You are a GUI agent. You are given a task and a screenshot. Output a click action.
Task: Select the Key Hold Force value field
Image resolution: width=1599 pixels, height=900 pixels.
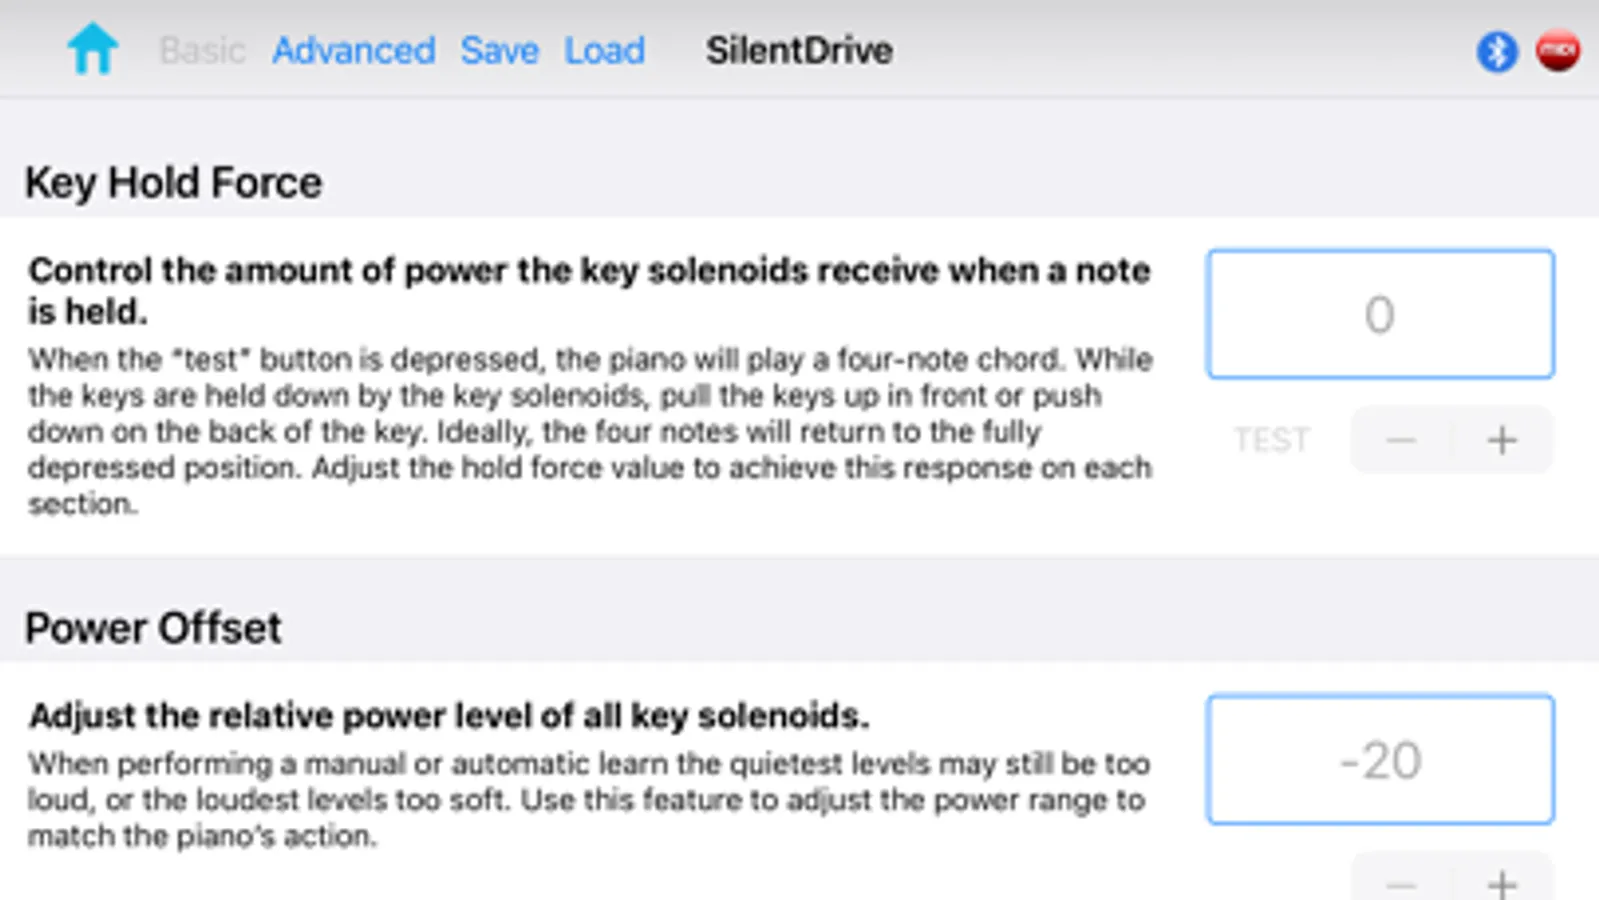coord(1379,314)
